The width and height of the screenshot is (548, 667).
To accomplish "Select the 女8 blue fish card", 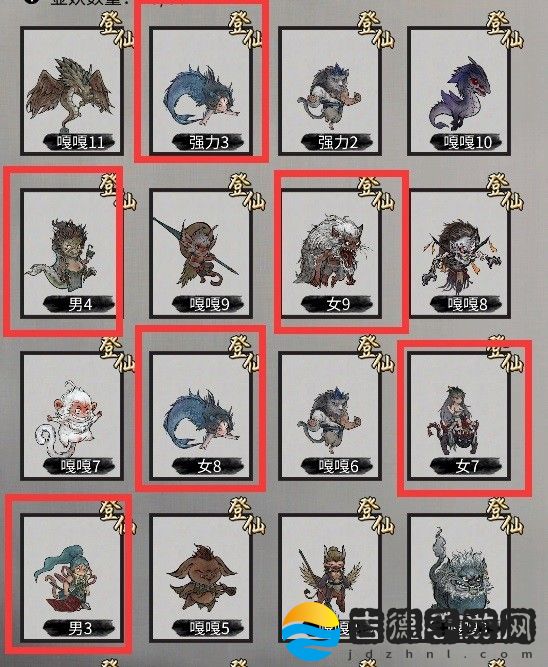I will click(x=201, y=416).
